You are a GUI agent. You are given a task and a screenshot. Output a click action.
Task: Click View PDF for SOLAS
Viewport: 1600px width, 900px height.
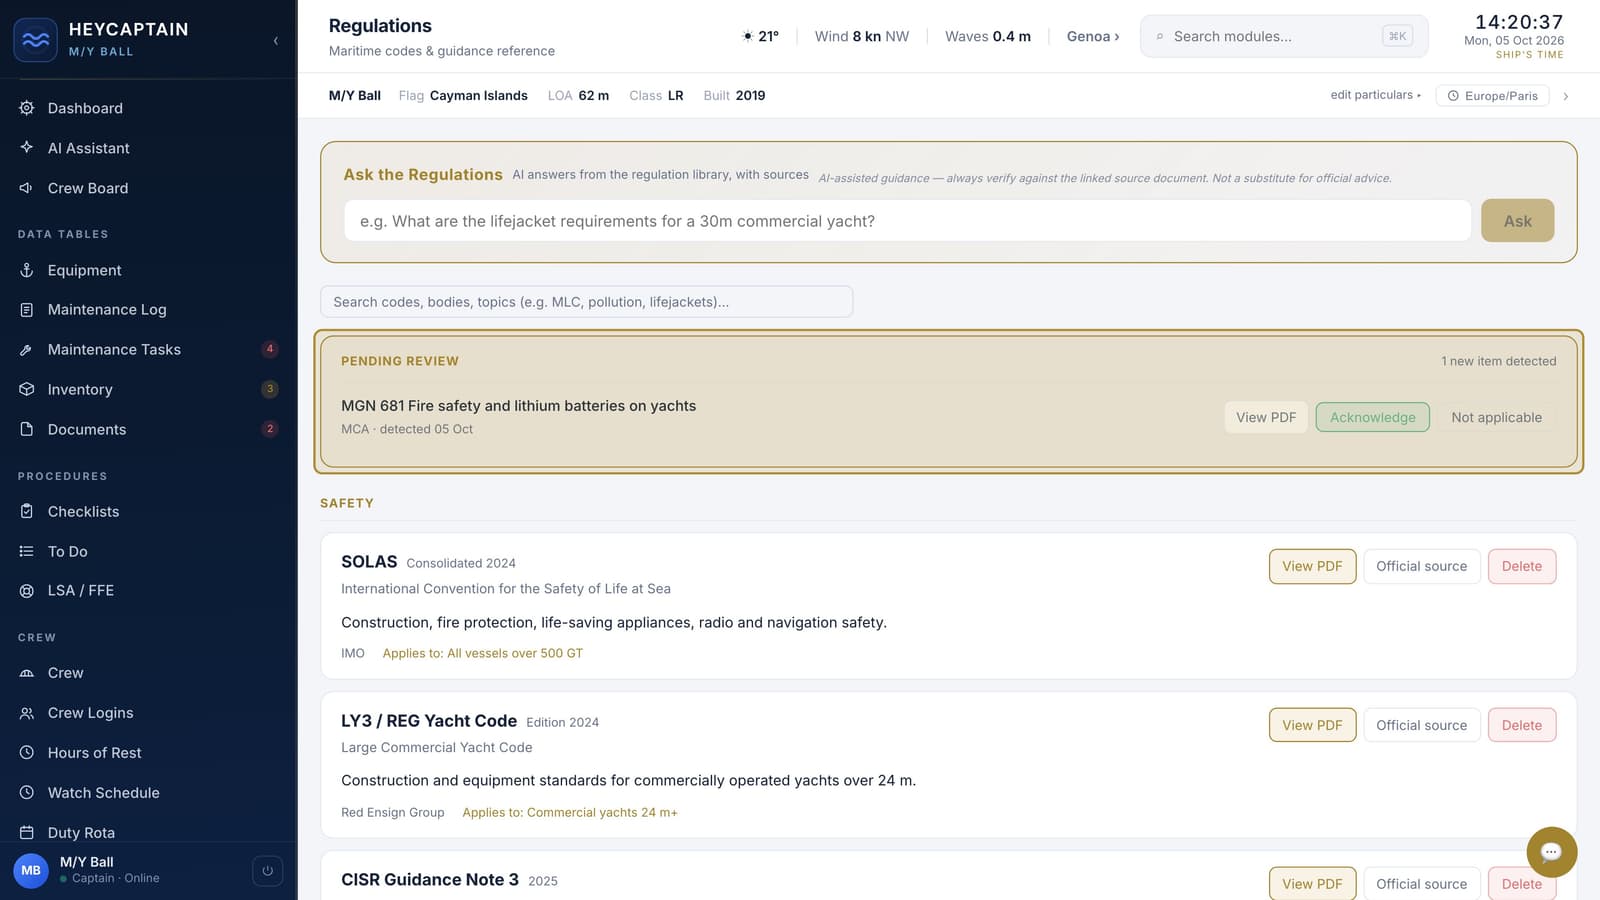click(1312, 566)
